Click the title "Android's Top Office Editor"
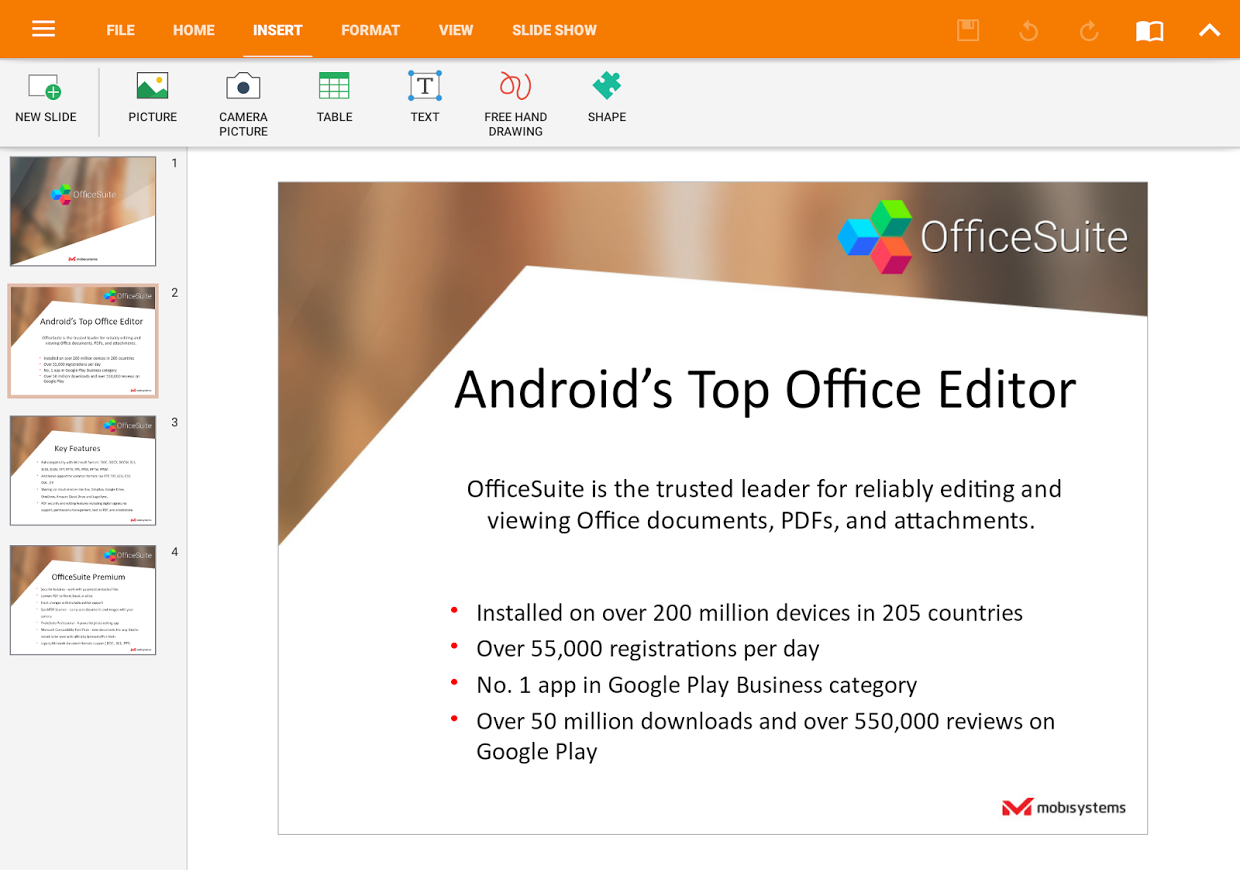The width and height of the screenshot is (1240, 870). 765,389
